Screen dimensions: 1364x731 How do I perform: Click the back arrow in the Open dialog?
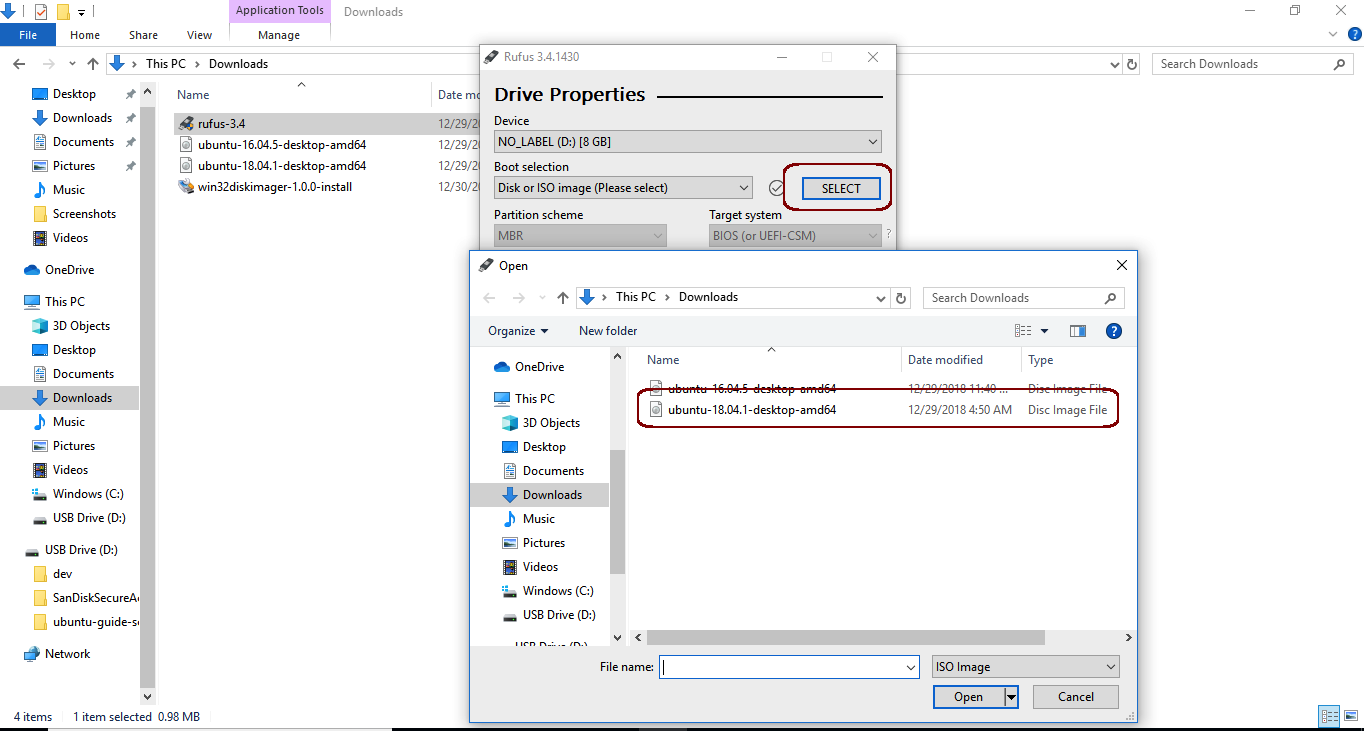(489, 298)
